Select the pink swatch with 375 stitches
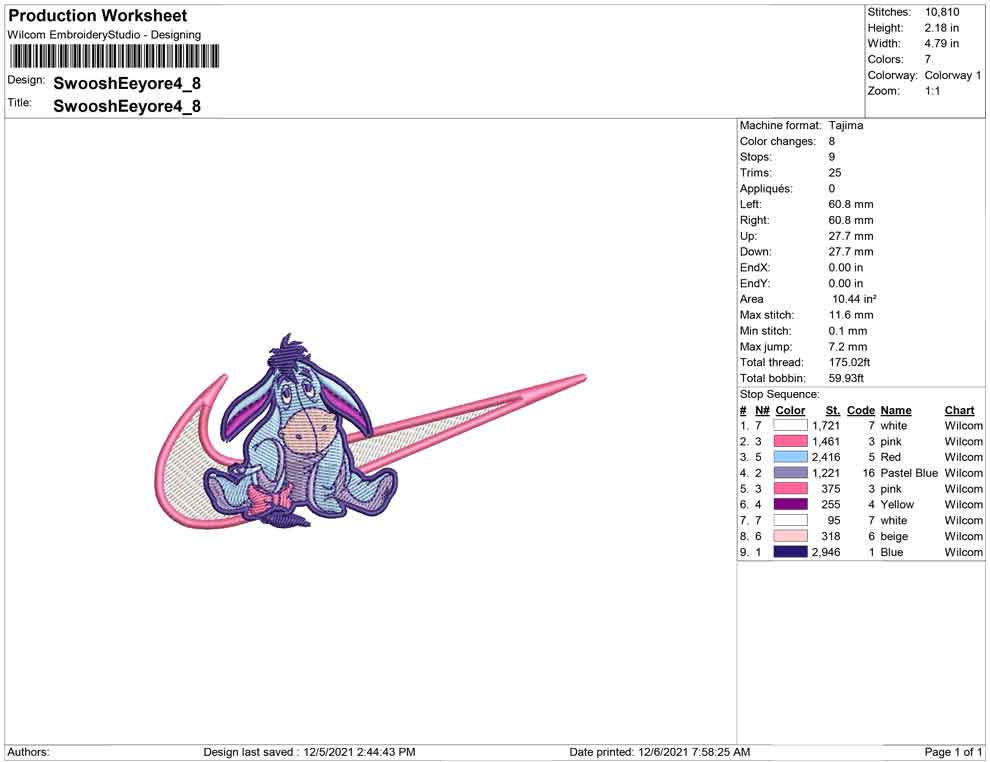The image size is (990, 762). click(x=790, y=489)
